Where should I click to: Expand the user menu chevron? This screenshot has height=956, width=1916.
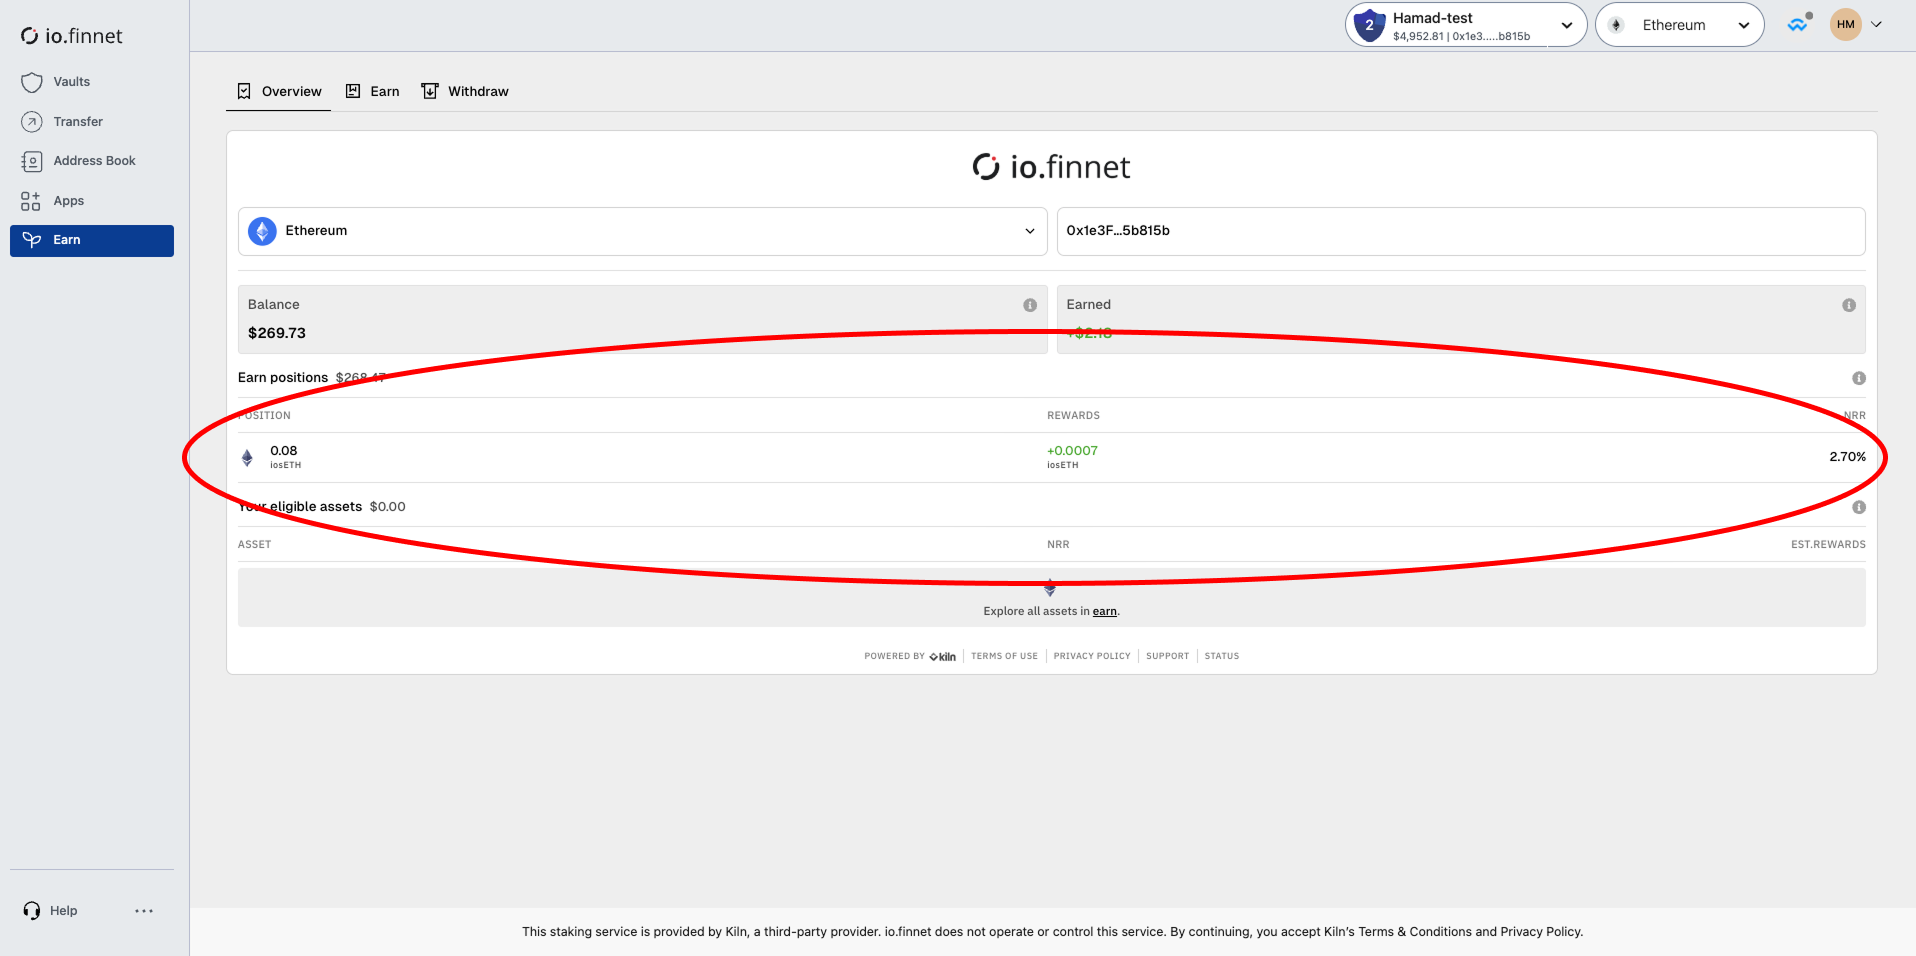click(1877, 24)
